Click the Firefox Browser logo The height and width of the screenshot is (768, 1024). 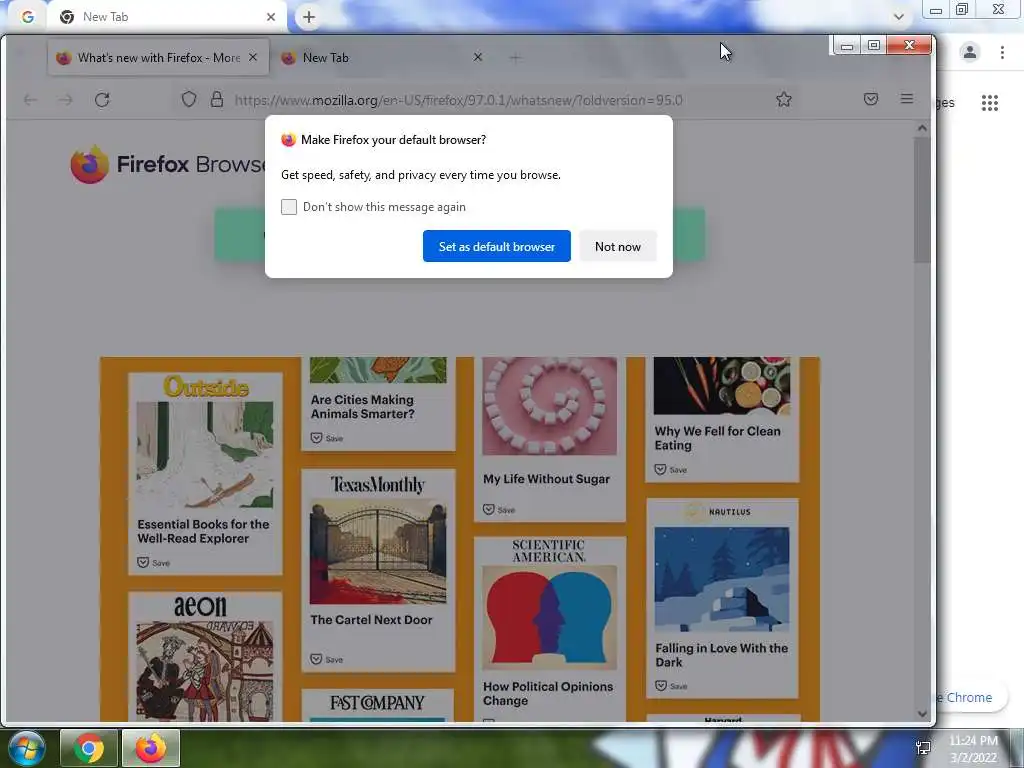click(x=168, y=164)
